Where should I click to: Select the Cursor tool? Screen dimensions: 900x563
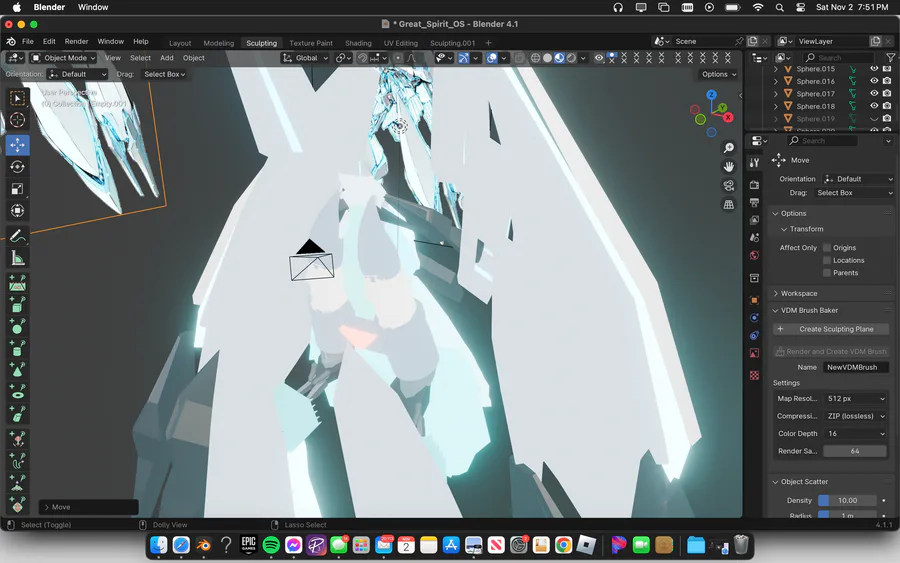tap(17, 120)
